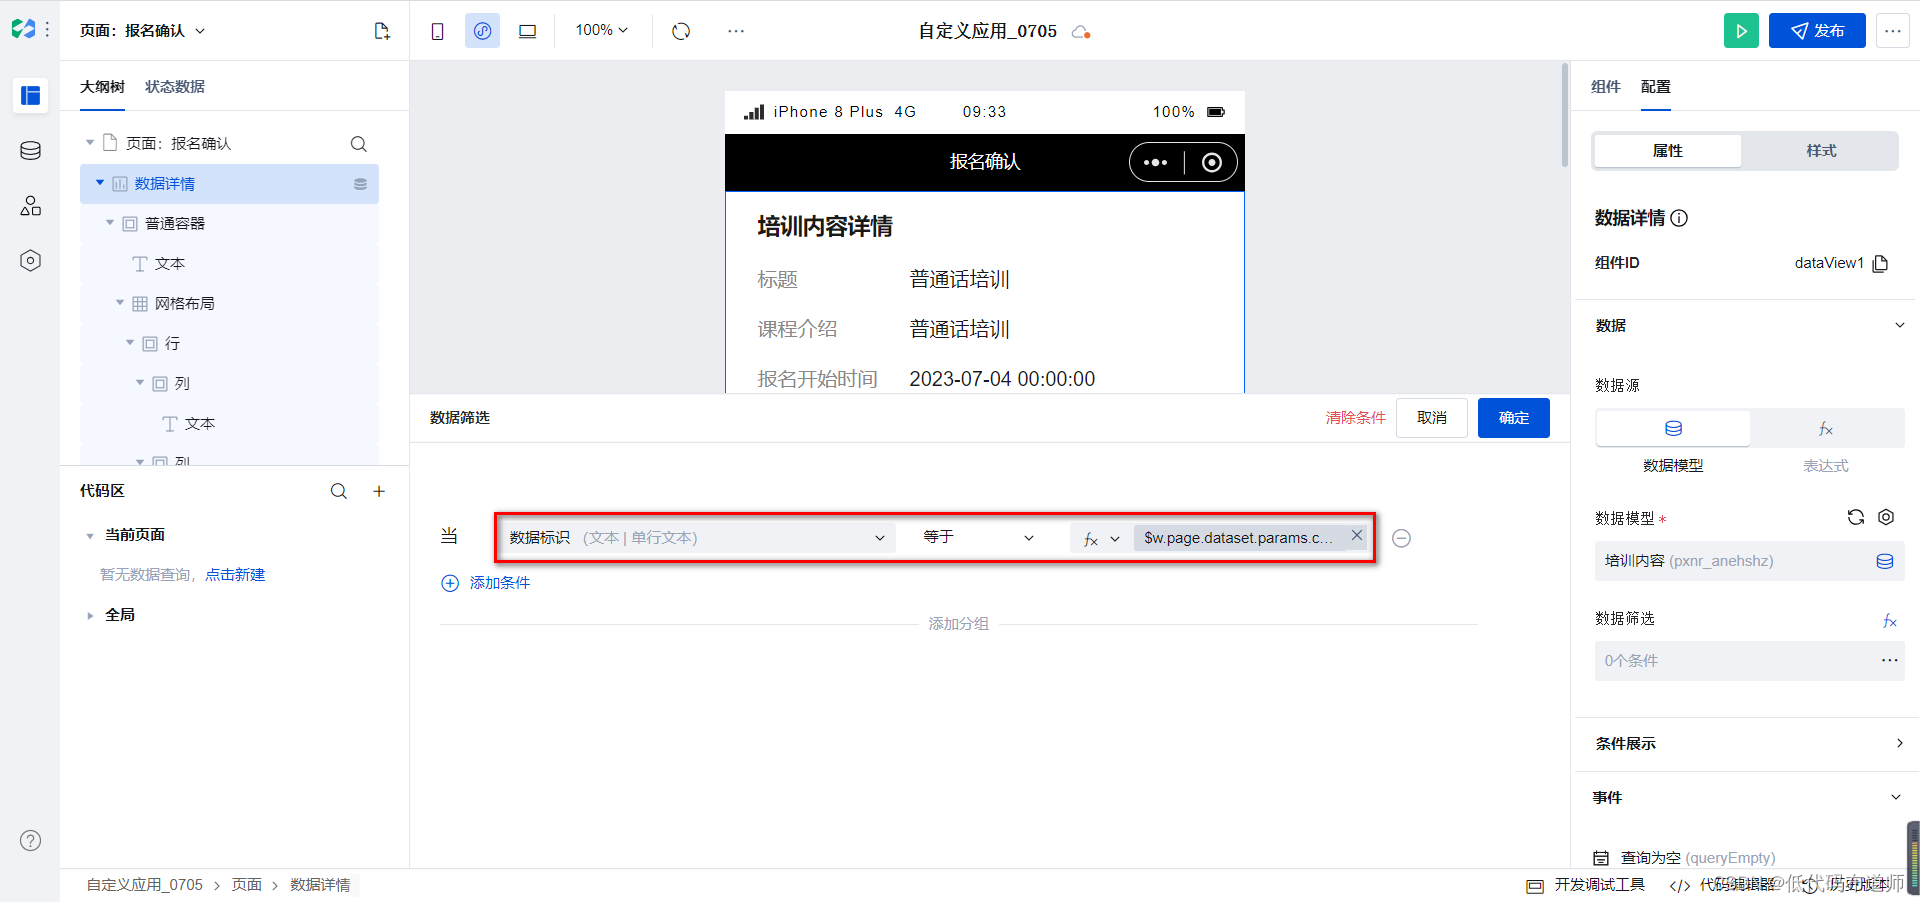The image size is (1920, 902).
Task: Collapse the 普通容器 tree node
Action: coord(110,223)
